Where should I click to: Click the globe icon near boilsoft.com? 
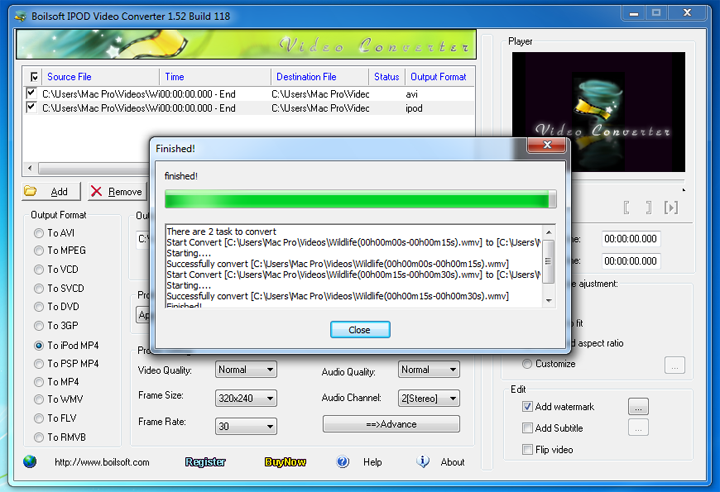[30, 461]
